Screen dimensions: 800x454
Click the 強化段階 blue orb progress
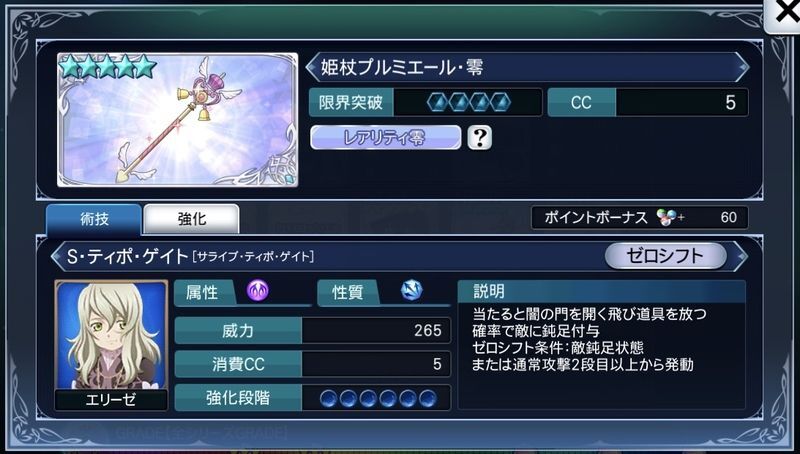tap(378, 398)
